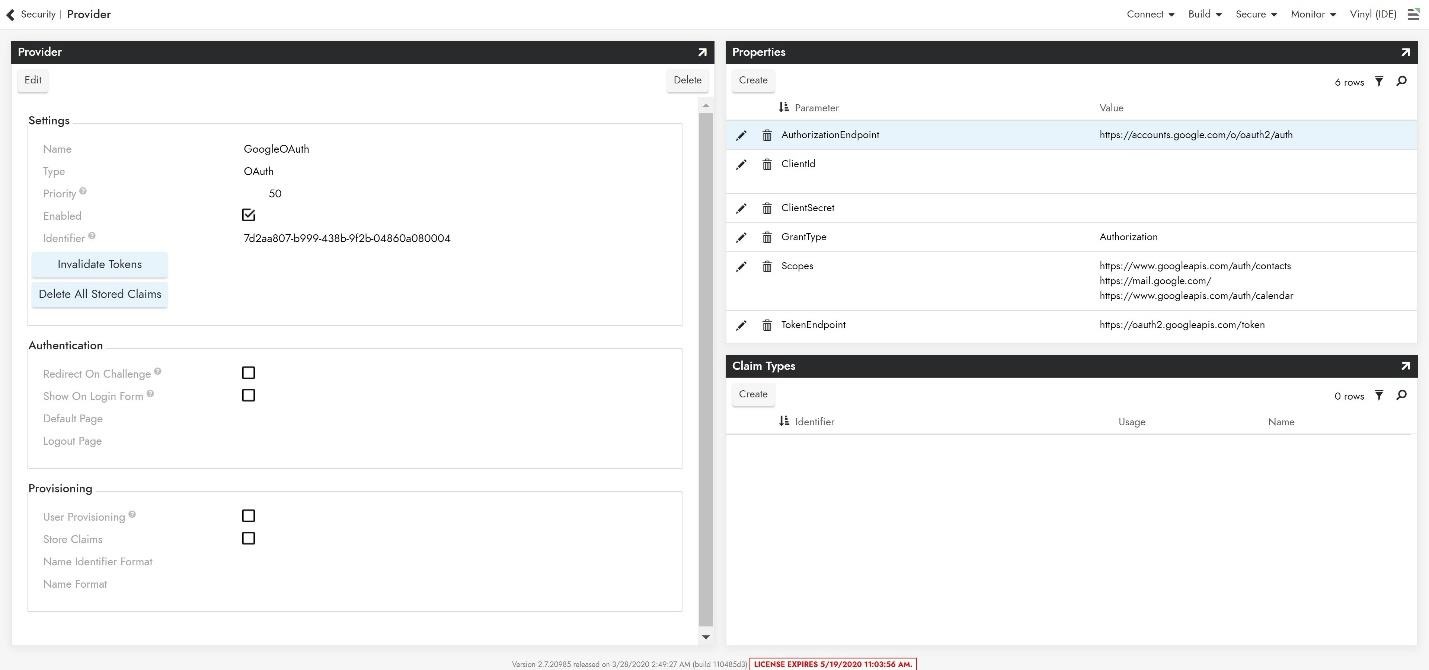Screen dimensions: 1429x670
Task: Click the filter icon in Claim Types panel
Action: pyautogui.click(x=1379, y=396)
